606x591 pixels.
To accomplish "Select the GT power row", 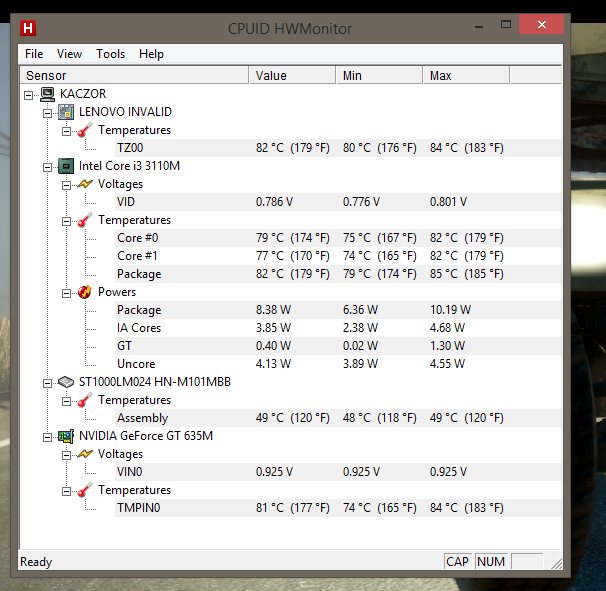I will [x=338, y=346].
